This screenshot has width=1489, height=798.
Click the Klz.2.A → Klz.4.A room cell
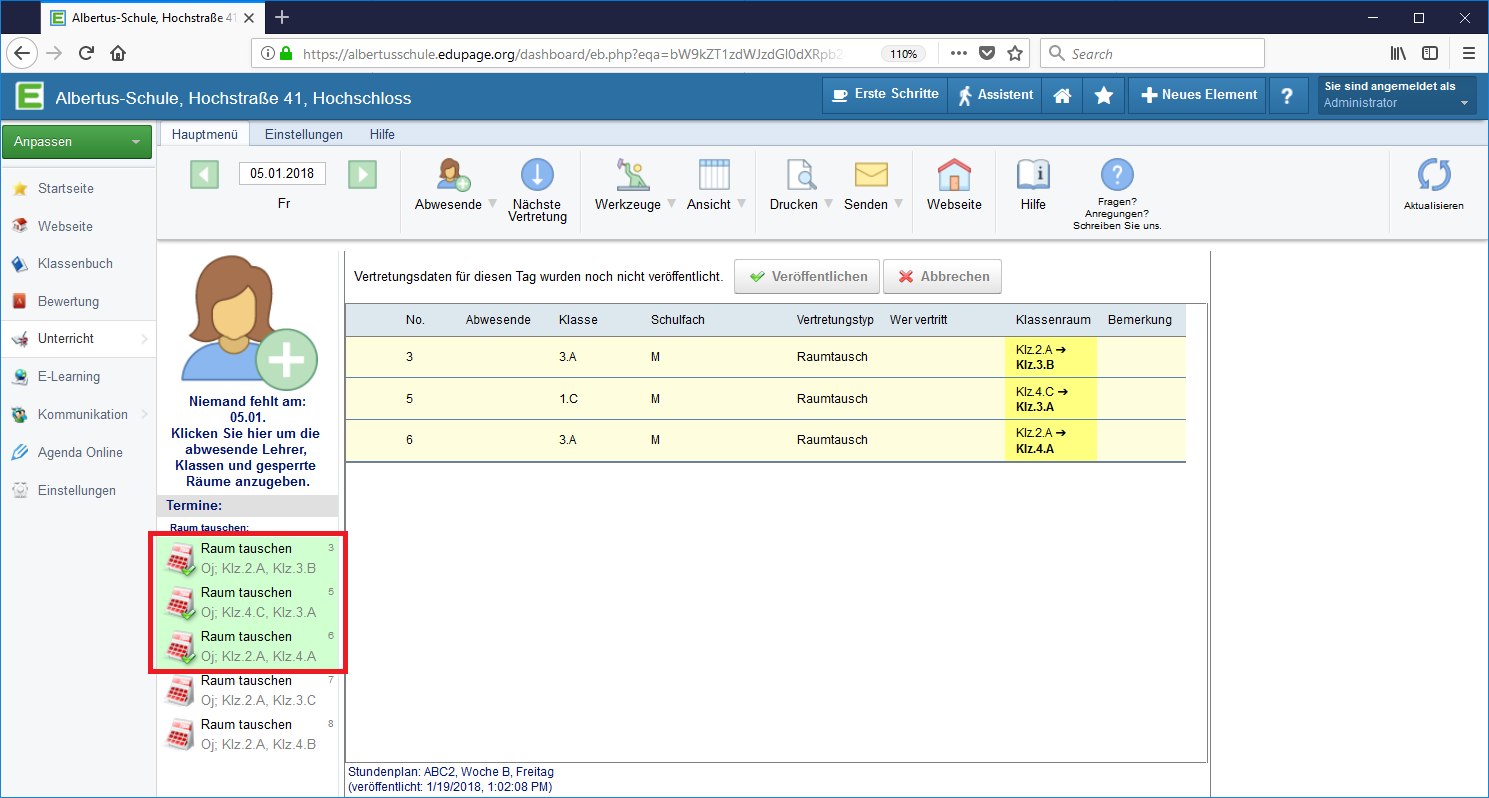[1051, 440]
